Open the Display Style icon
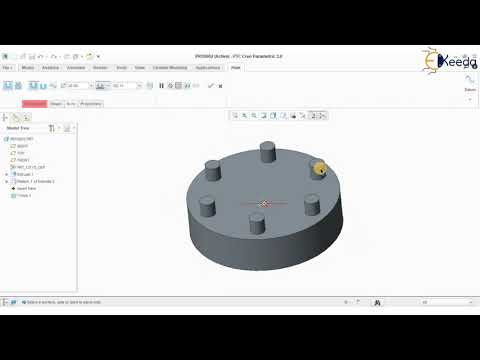Image resolution: width=480 pixels, height=360 pixels. pos(274,116)
